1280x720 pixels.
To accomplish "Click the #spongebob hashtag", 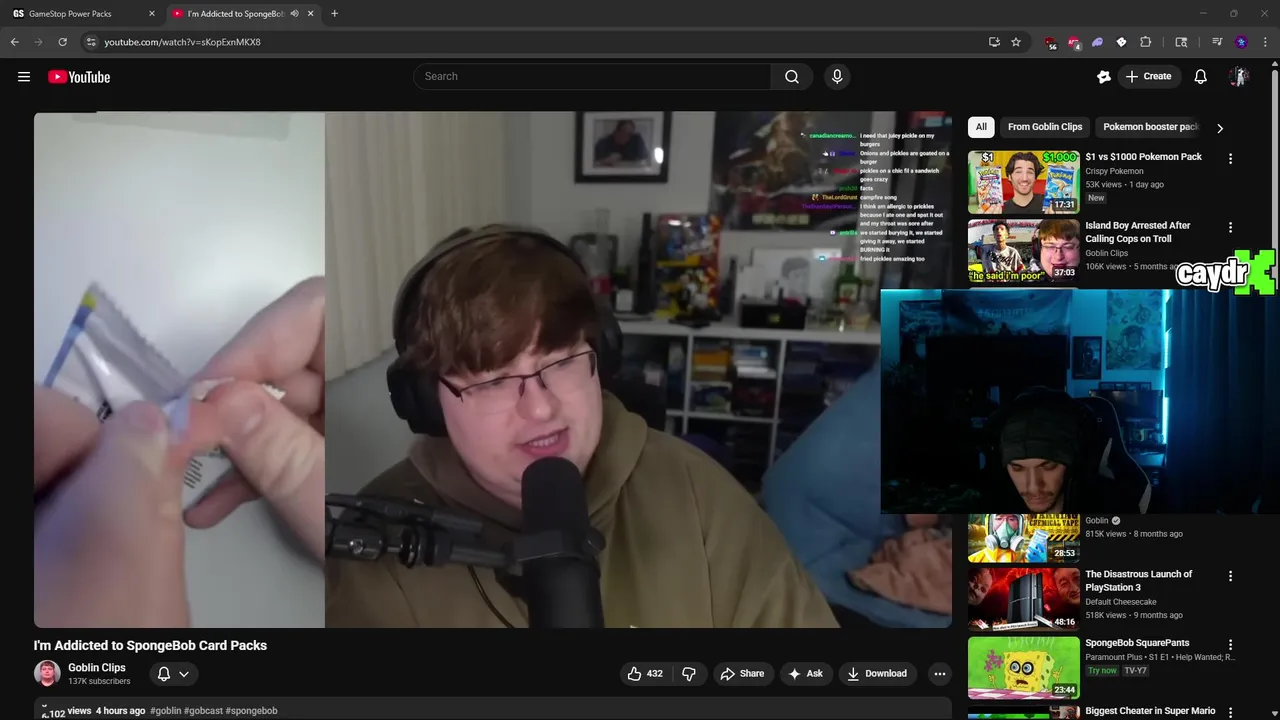I will [252, 711].
